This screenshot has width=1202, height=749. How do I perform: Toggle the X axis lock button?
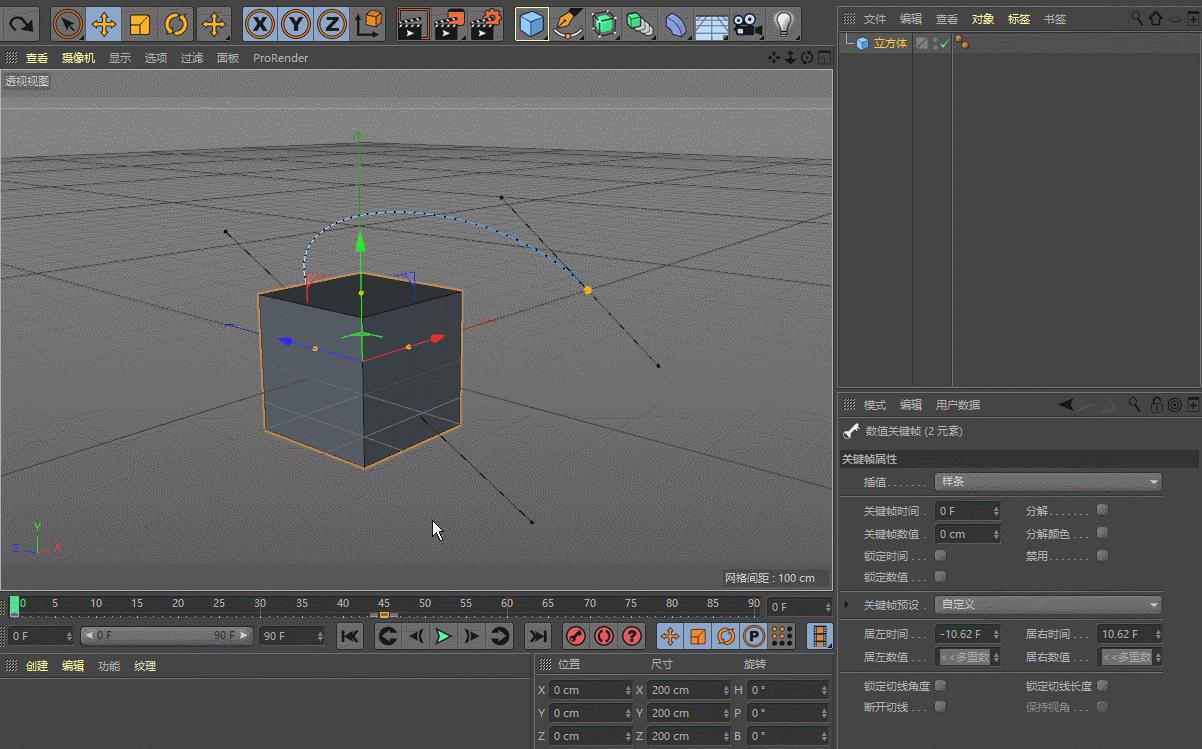pos(258,22)
